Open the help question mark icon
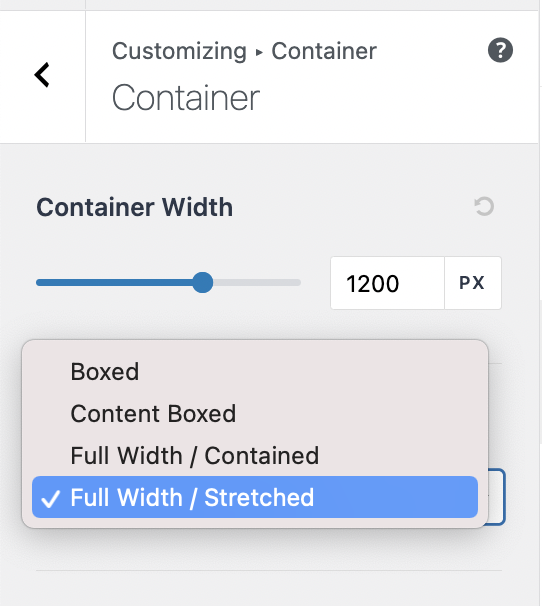Image resolution: width=542 pixels, height=606 pixels. coord(500,50)
